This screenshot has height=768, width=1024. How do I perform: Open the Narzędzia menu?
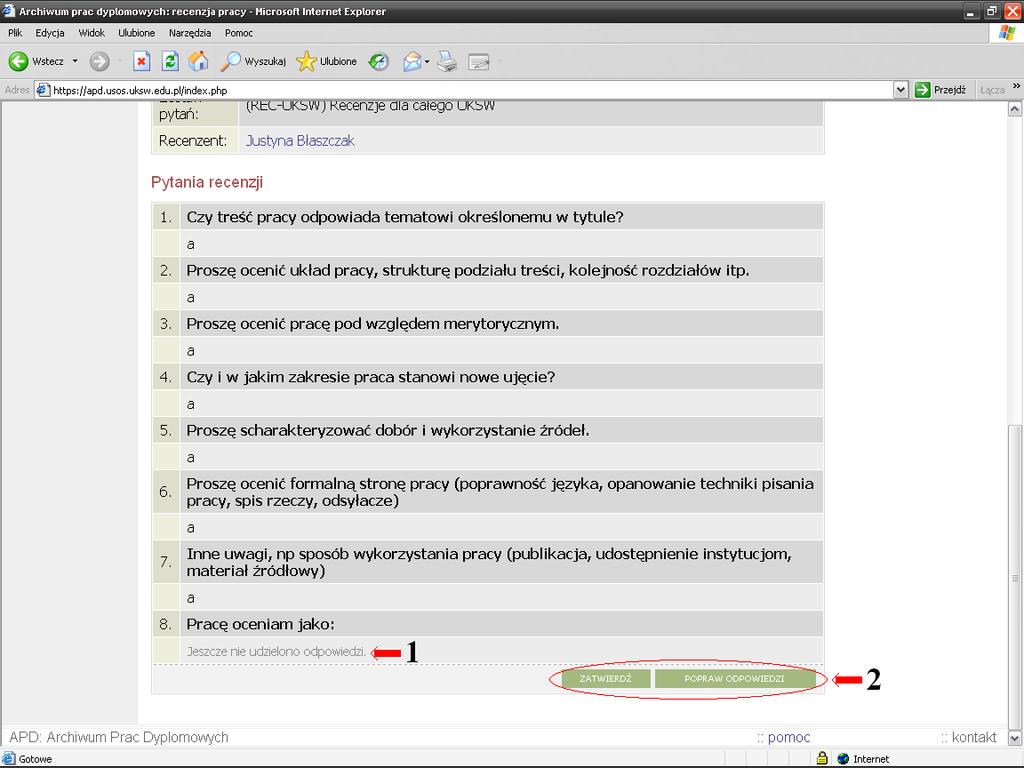point(189,33)
